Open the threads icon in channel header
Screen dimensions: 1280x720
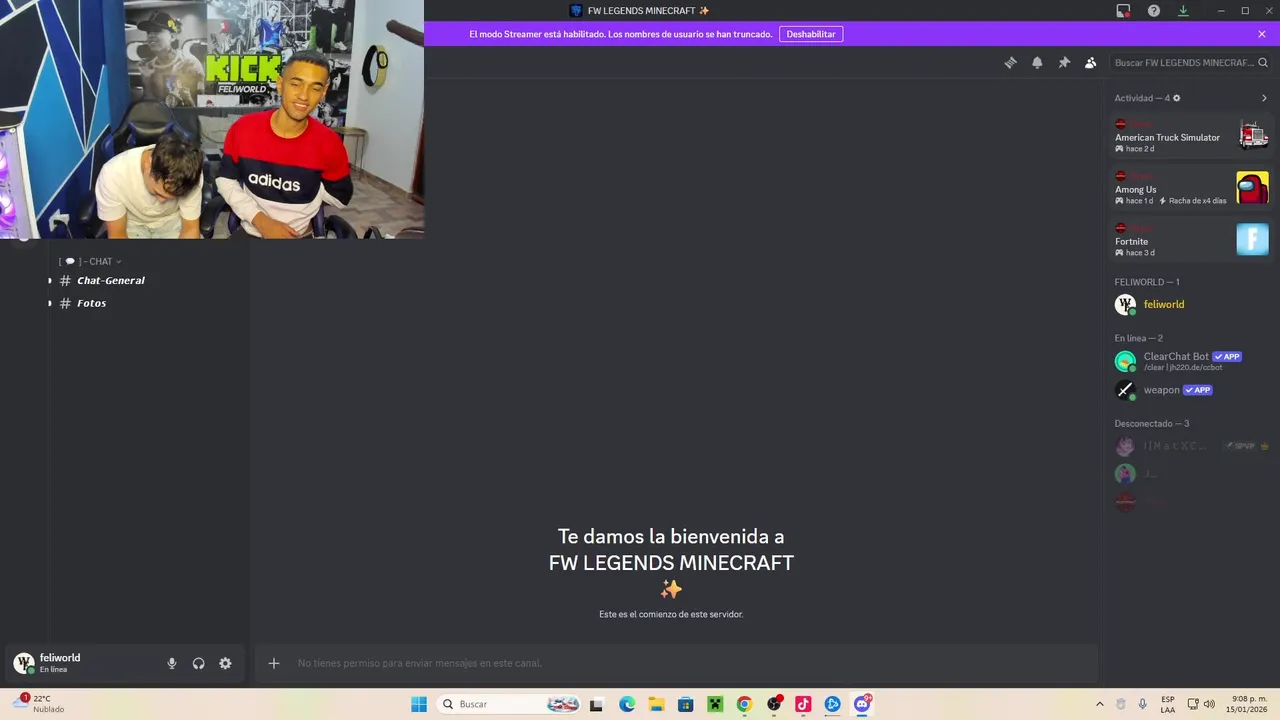coord(1010,62)
